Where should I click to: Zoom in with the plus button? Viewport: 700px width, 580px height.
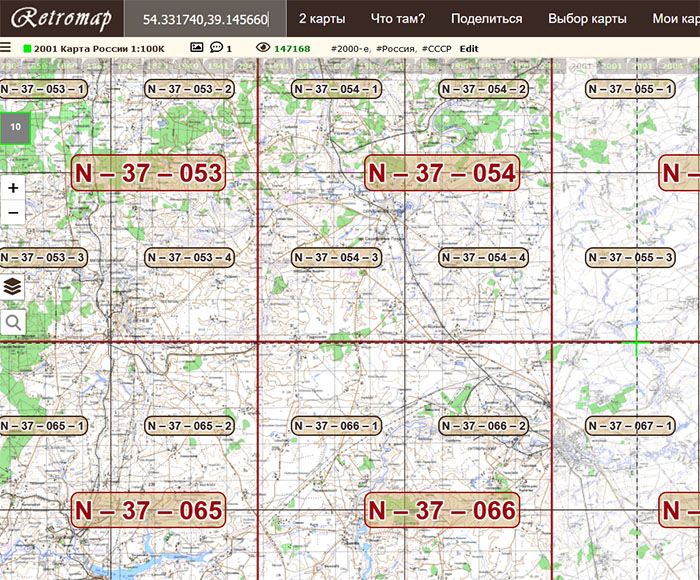[13, 188]
